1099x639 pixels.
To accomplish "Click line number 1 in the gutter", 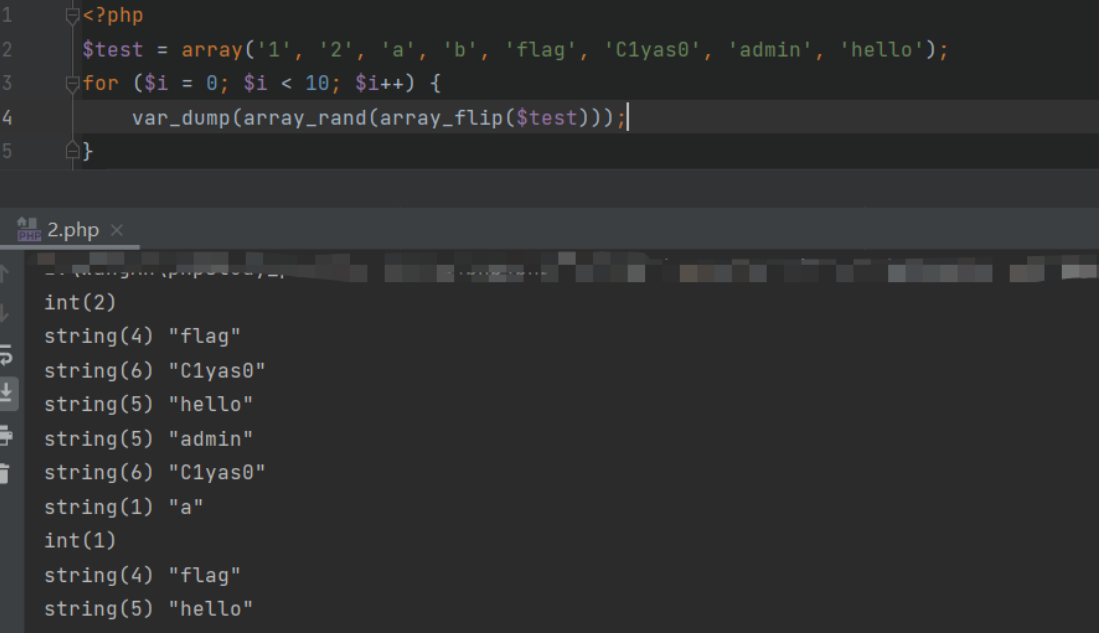I will coord(7,15).
